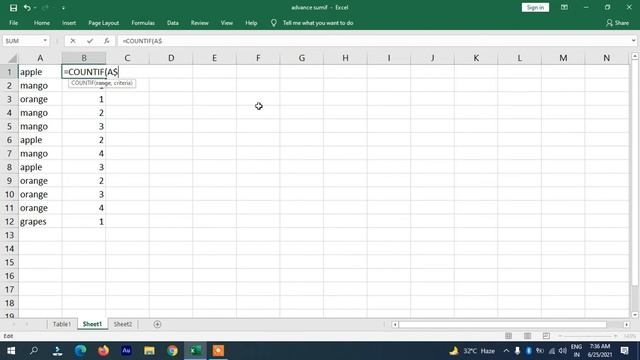Screen dimensions: 640x360
Task: Confirm the formula with the checkmark icon
Action: [x=90, y=40]
